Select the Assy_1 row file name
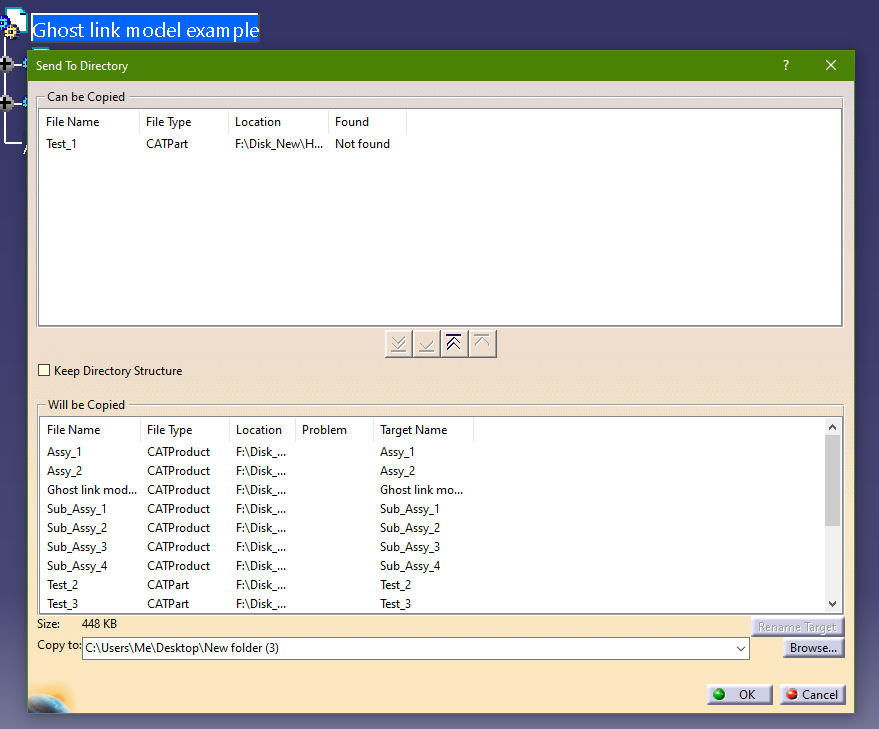This screenshot has width=879, height=729. 64,452
